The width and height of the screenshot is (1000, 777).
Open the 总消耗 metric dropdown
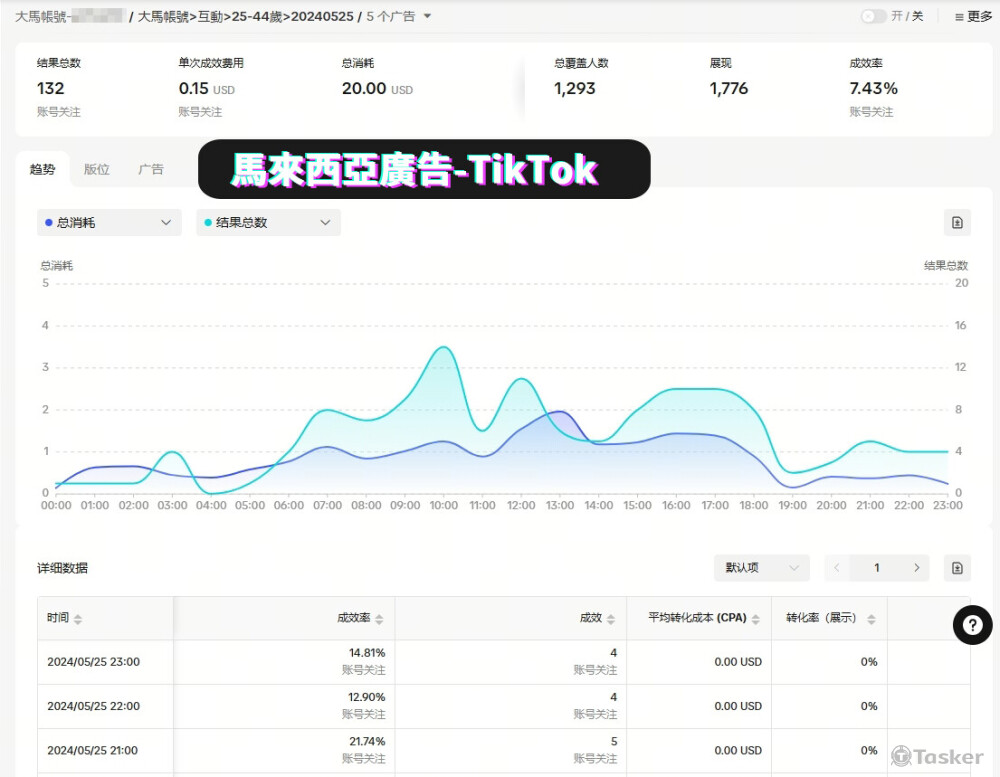[109, 223]
